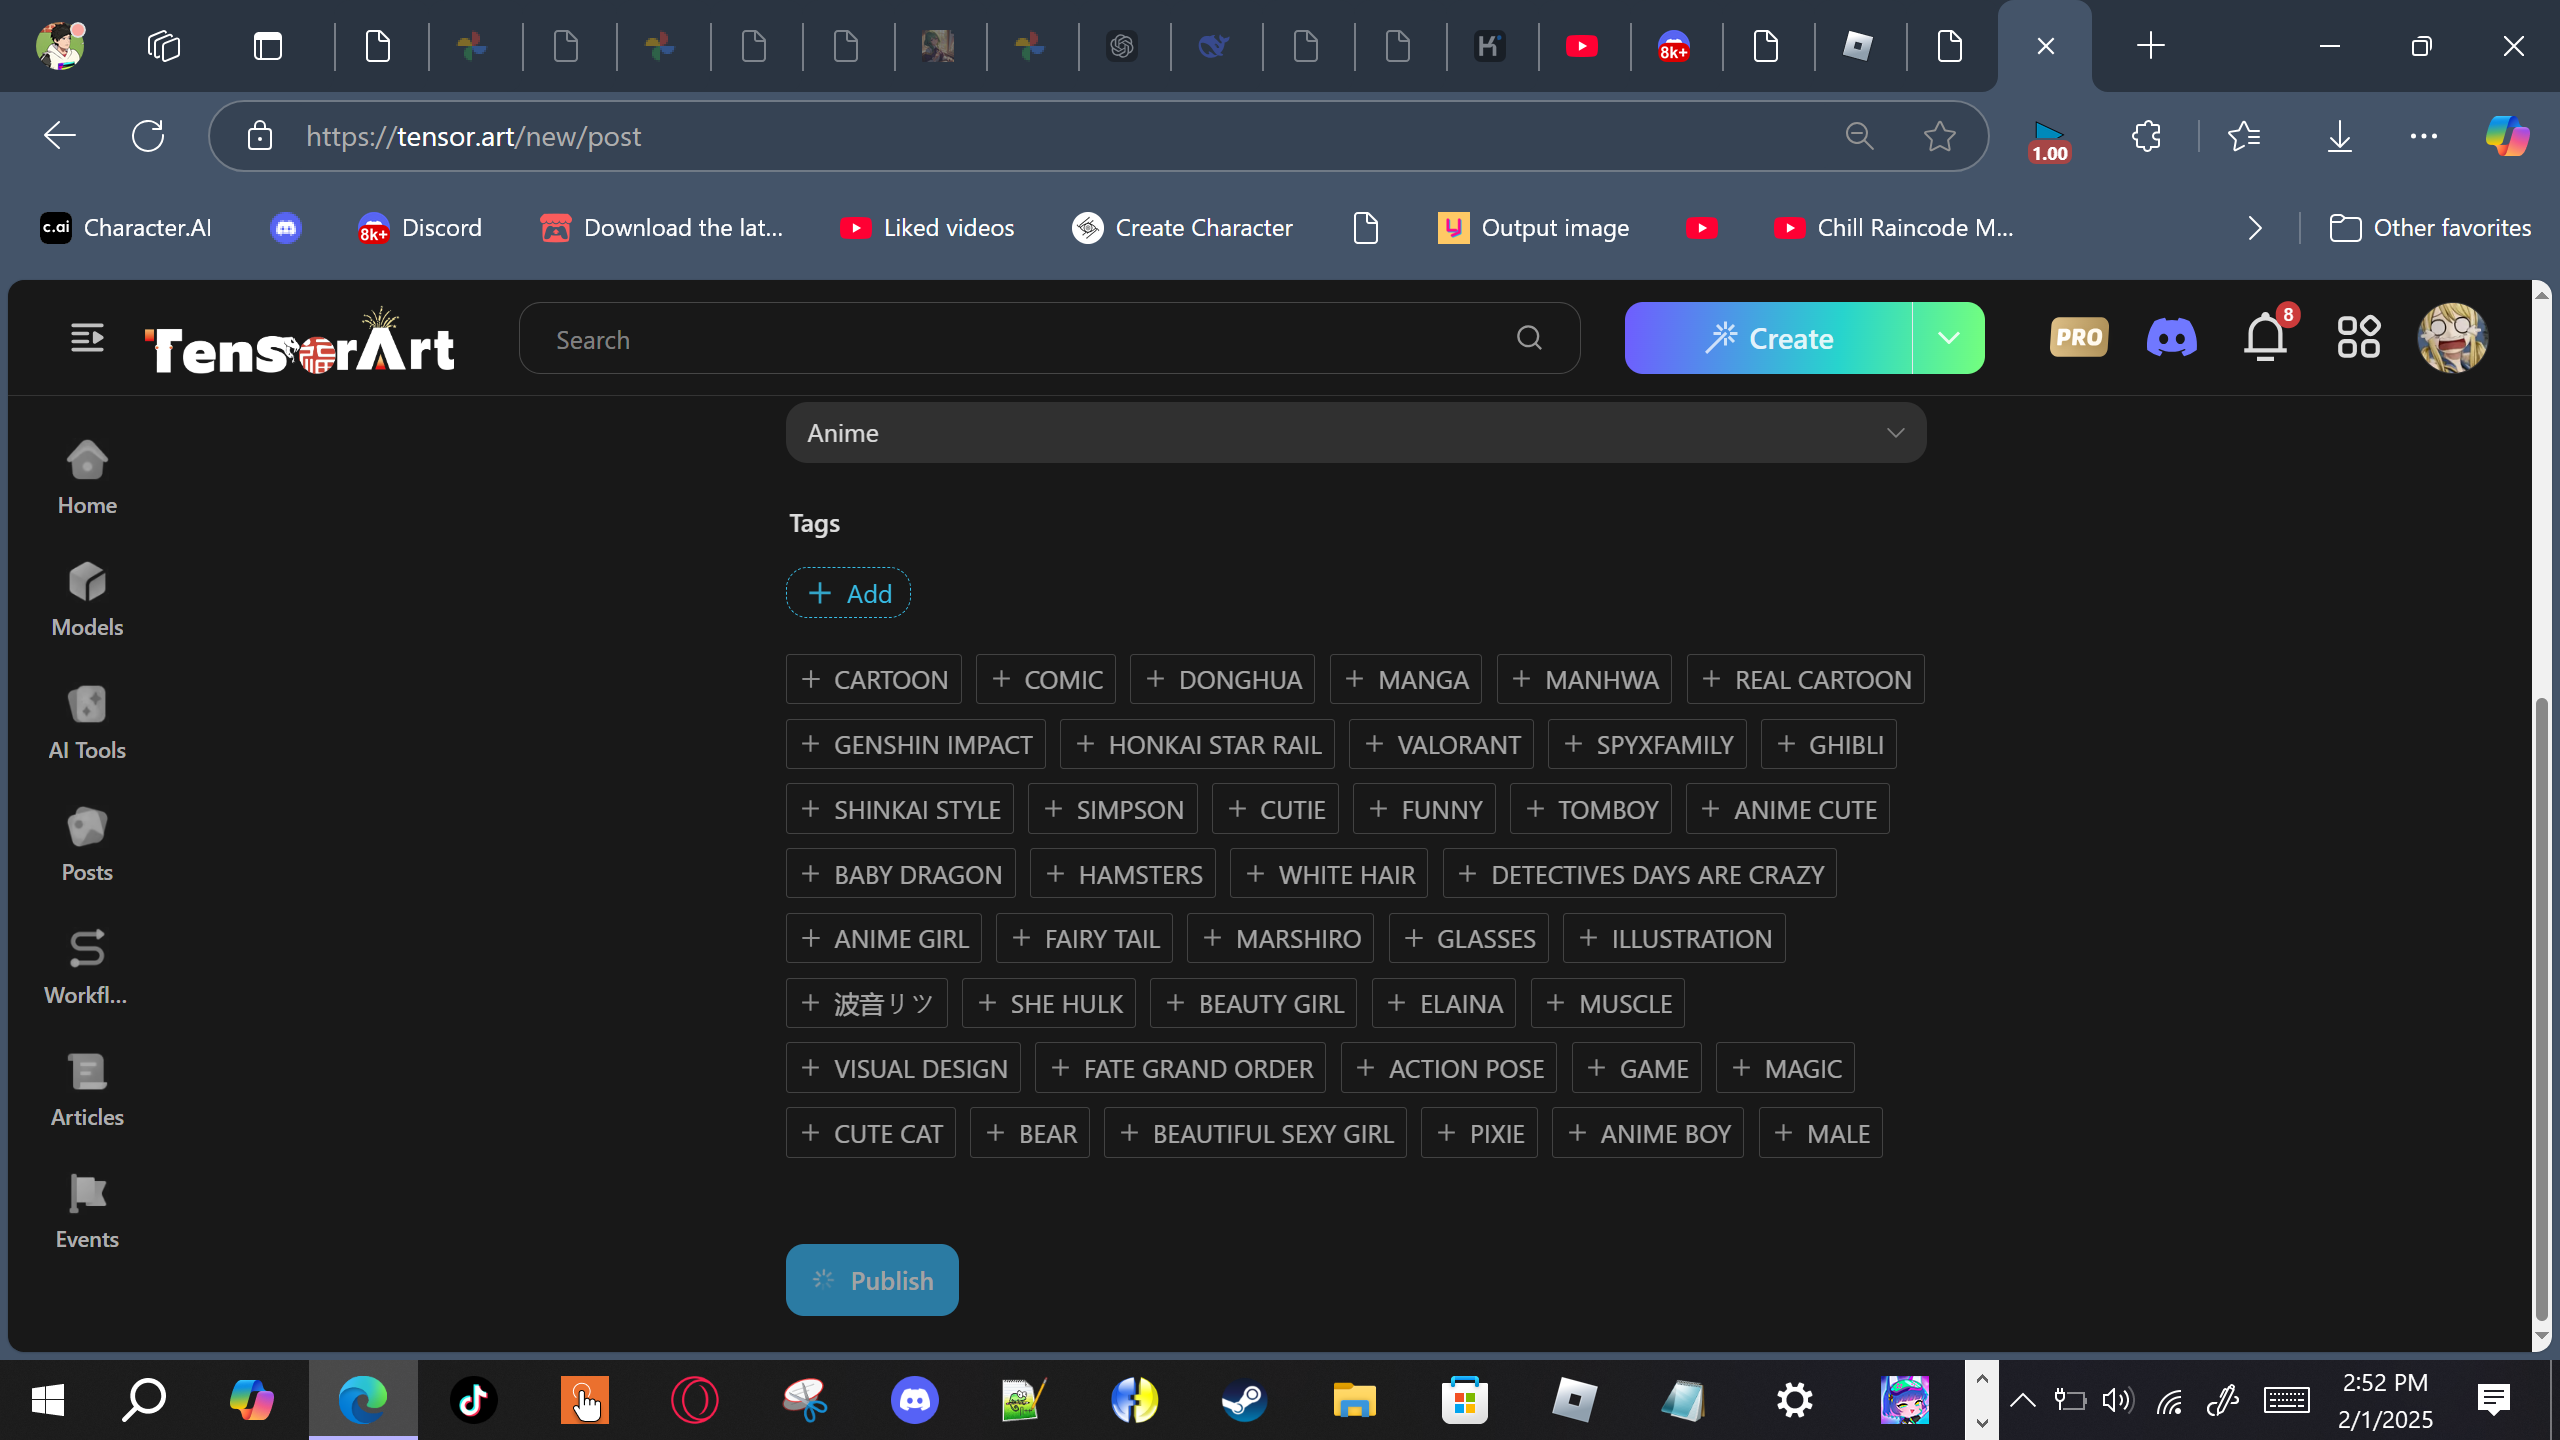This screenshot has width=2560, height=1440.
Task: Expand the bookmarks overflow chevron
Action: [2255, 228]
